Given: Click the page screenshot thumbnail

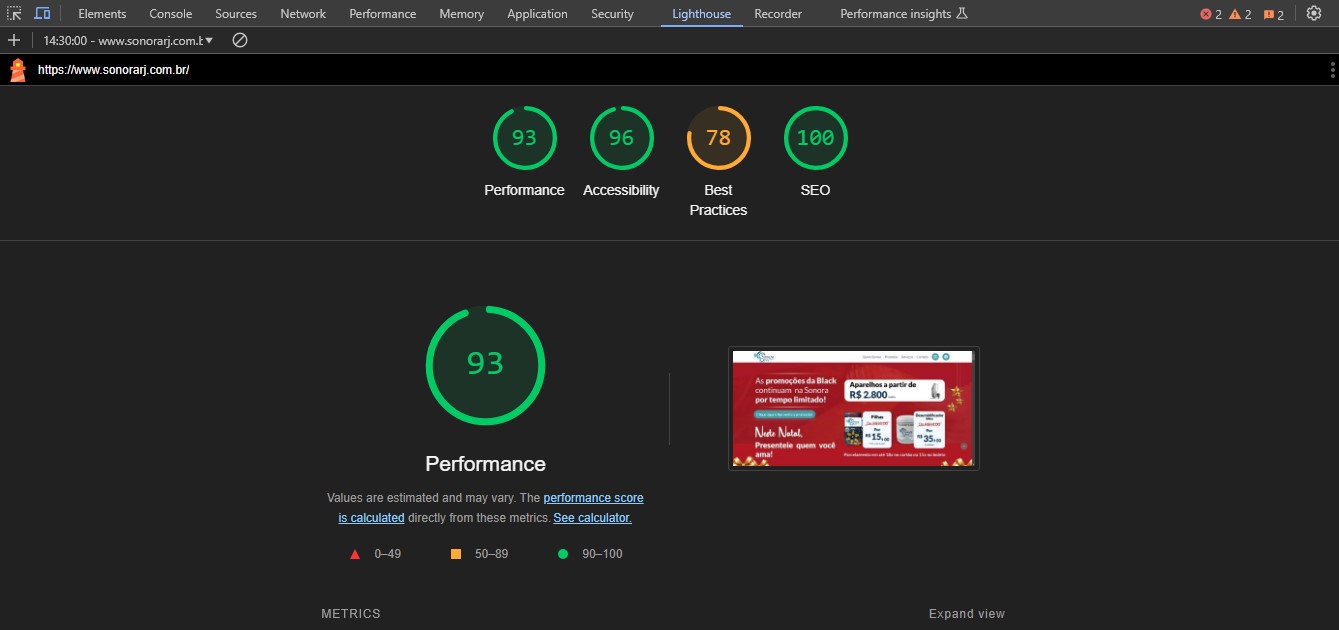Looking at the screenshot, I should (x=853, y=408).
